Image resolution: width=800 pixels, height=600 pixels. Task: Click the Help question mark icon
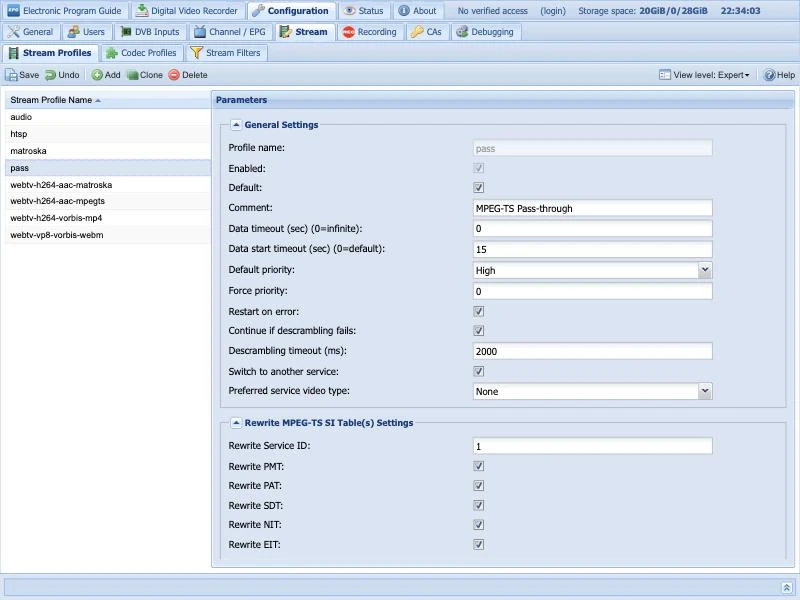click(x=769, y=75)
